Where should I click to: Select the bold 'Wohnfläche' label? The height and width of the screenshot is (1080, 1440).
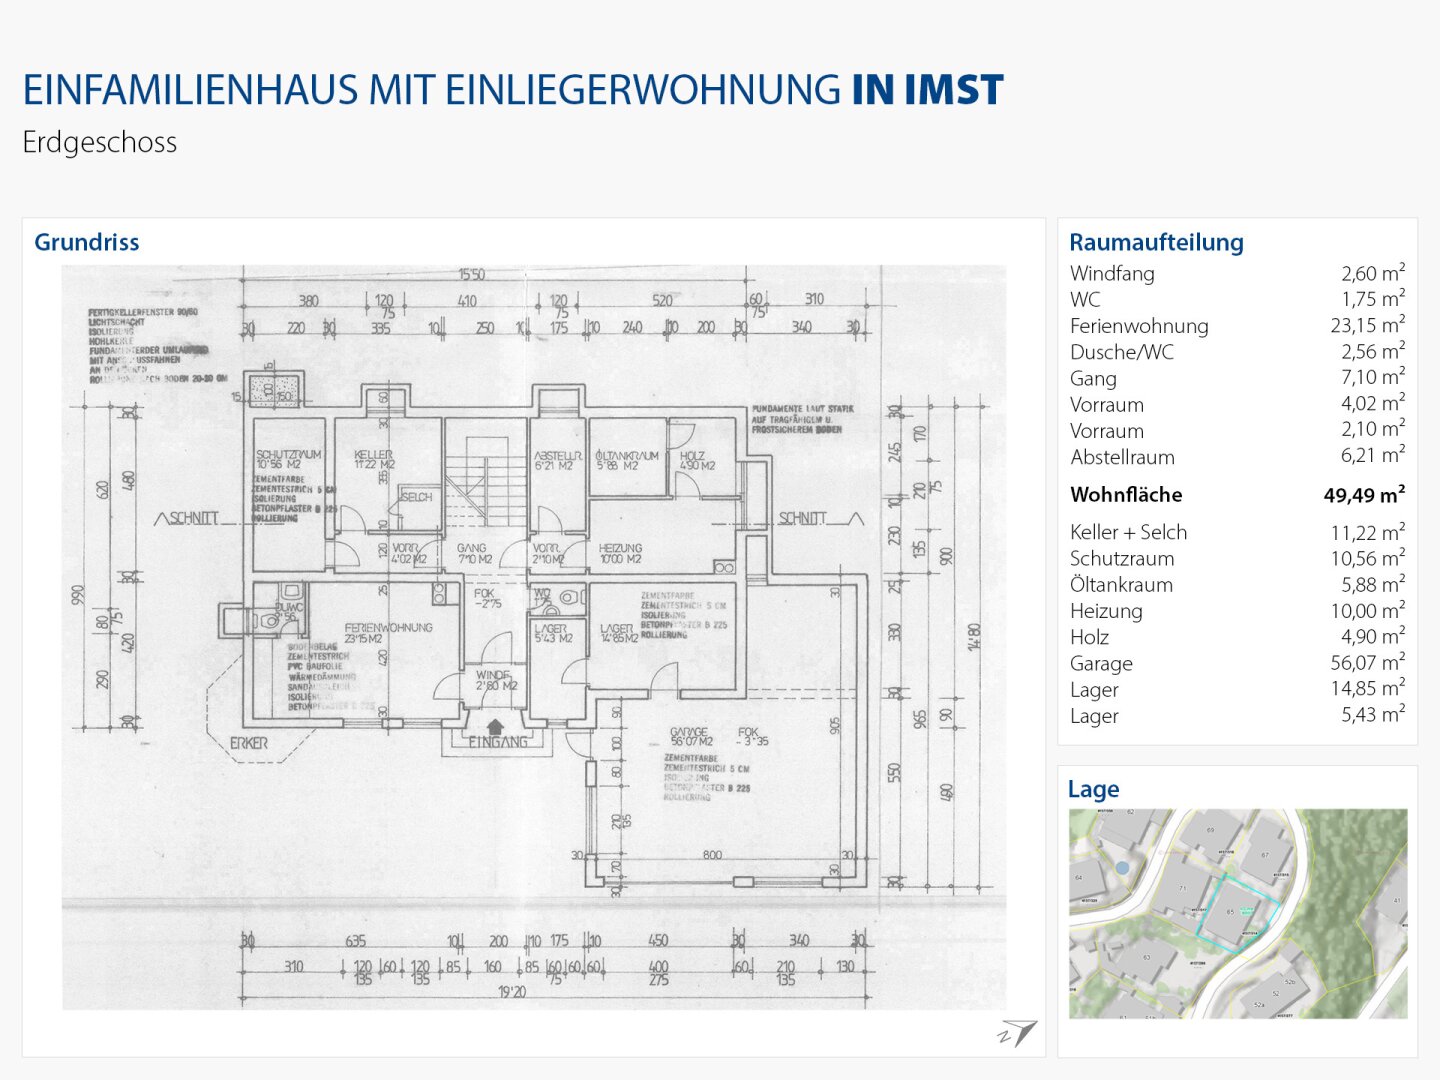pyautogui.click(x=1126, y=494)
